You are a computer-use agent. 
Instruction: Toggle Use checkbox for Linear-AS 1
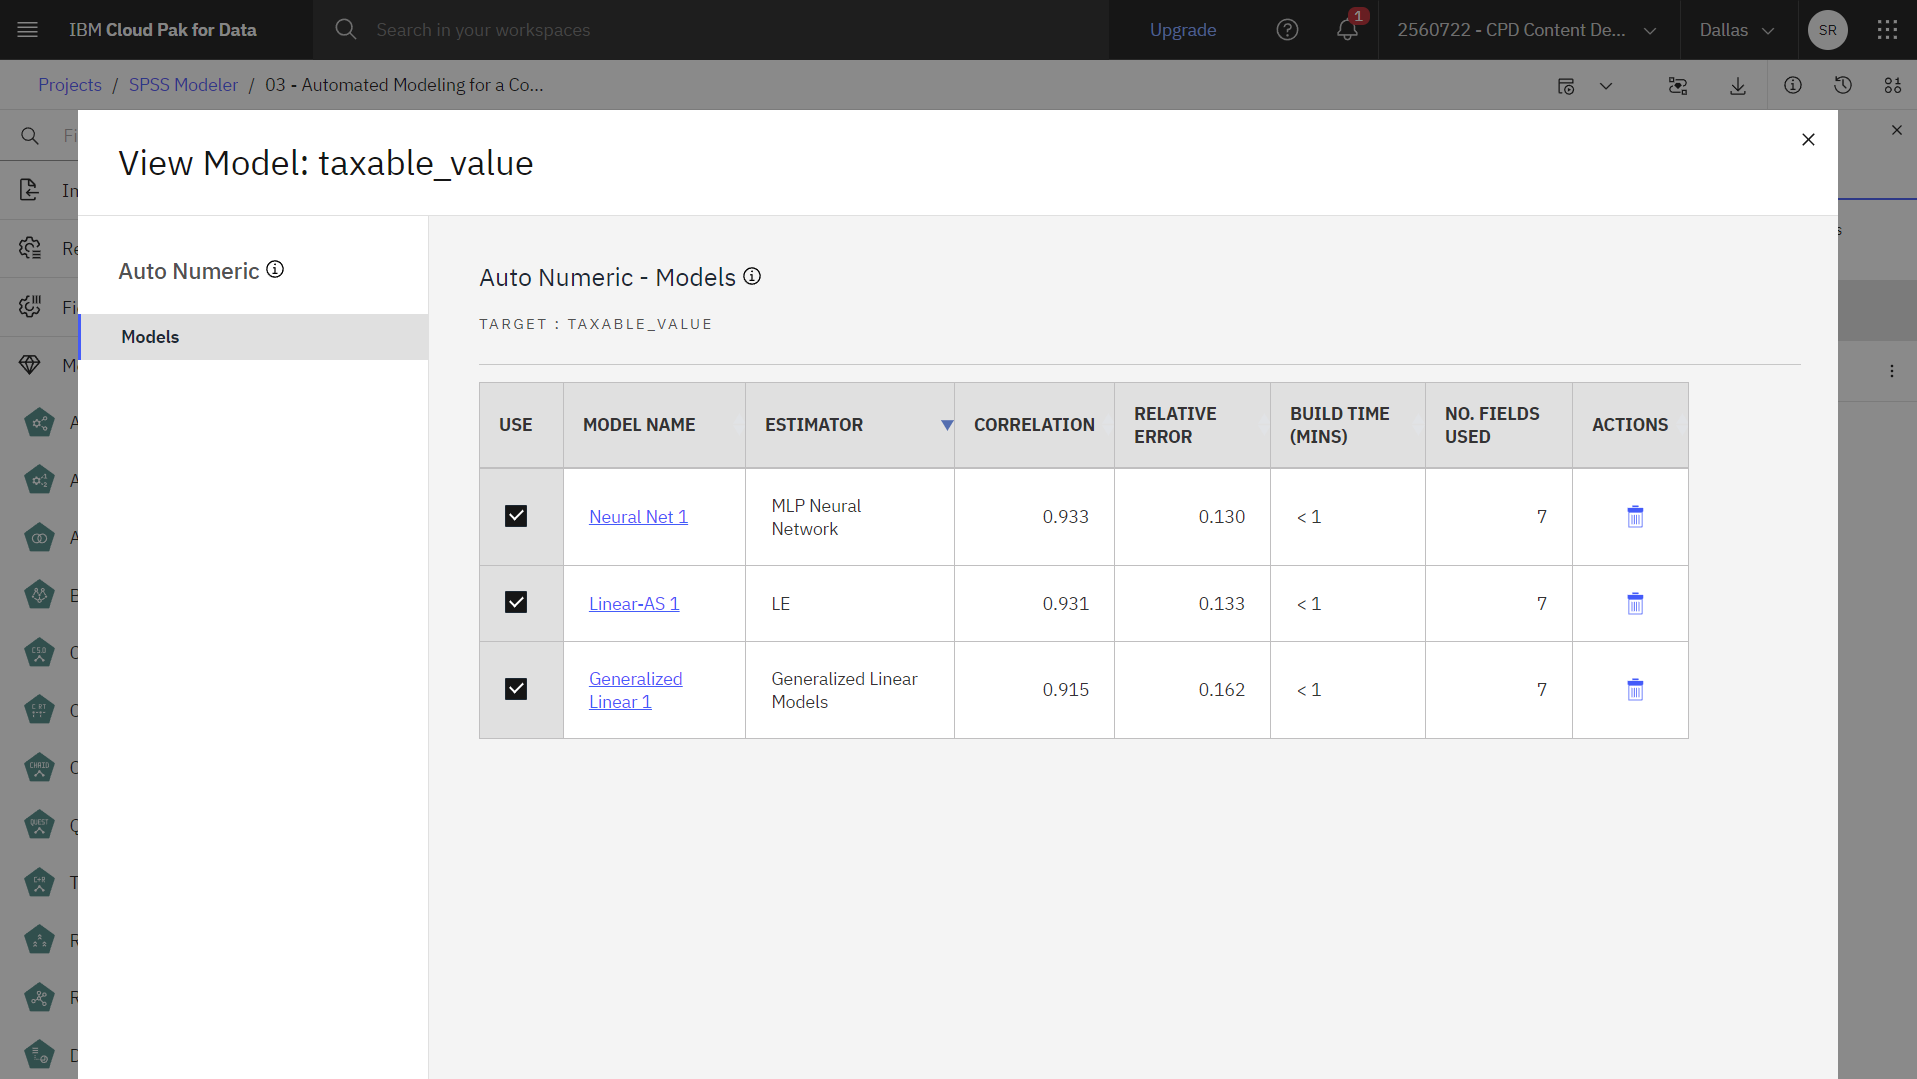click(516, 602)
